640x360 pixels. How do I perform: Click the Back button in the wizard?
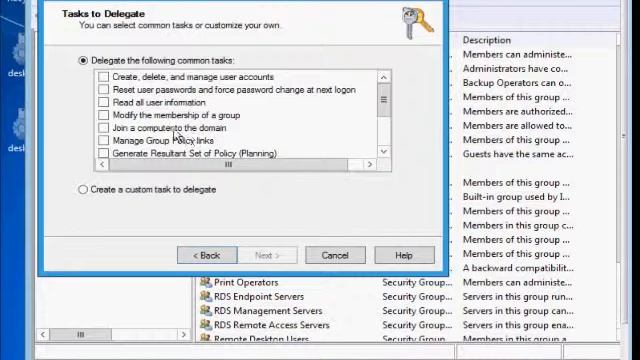(x=207, y=255)
